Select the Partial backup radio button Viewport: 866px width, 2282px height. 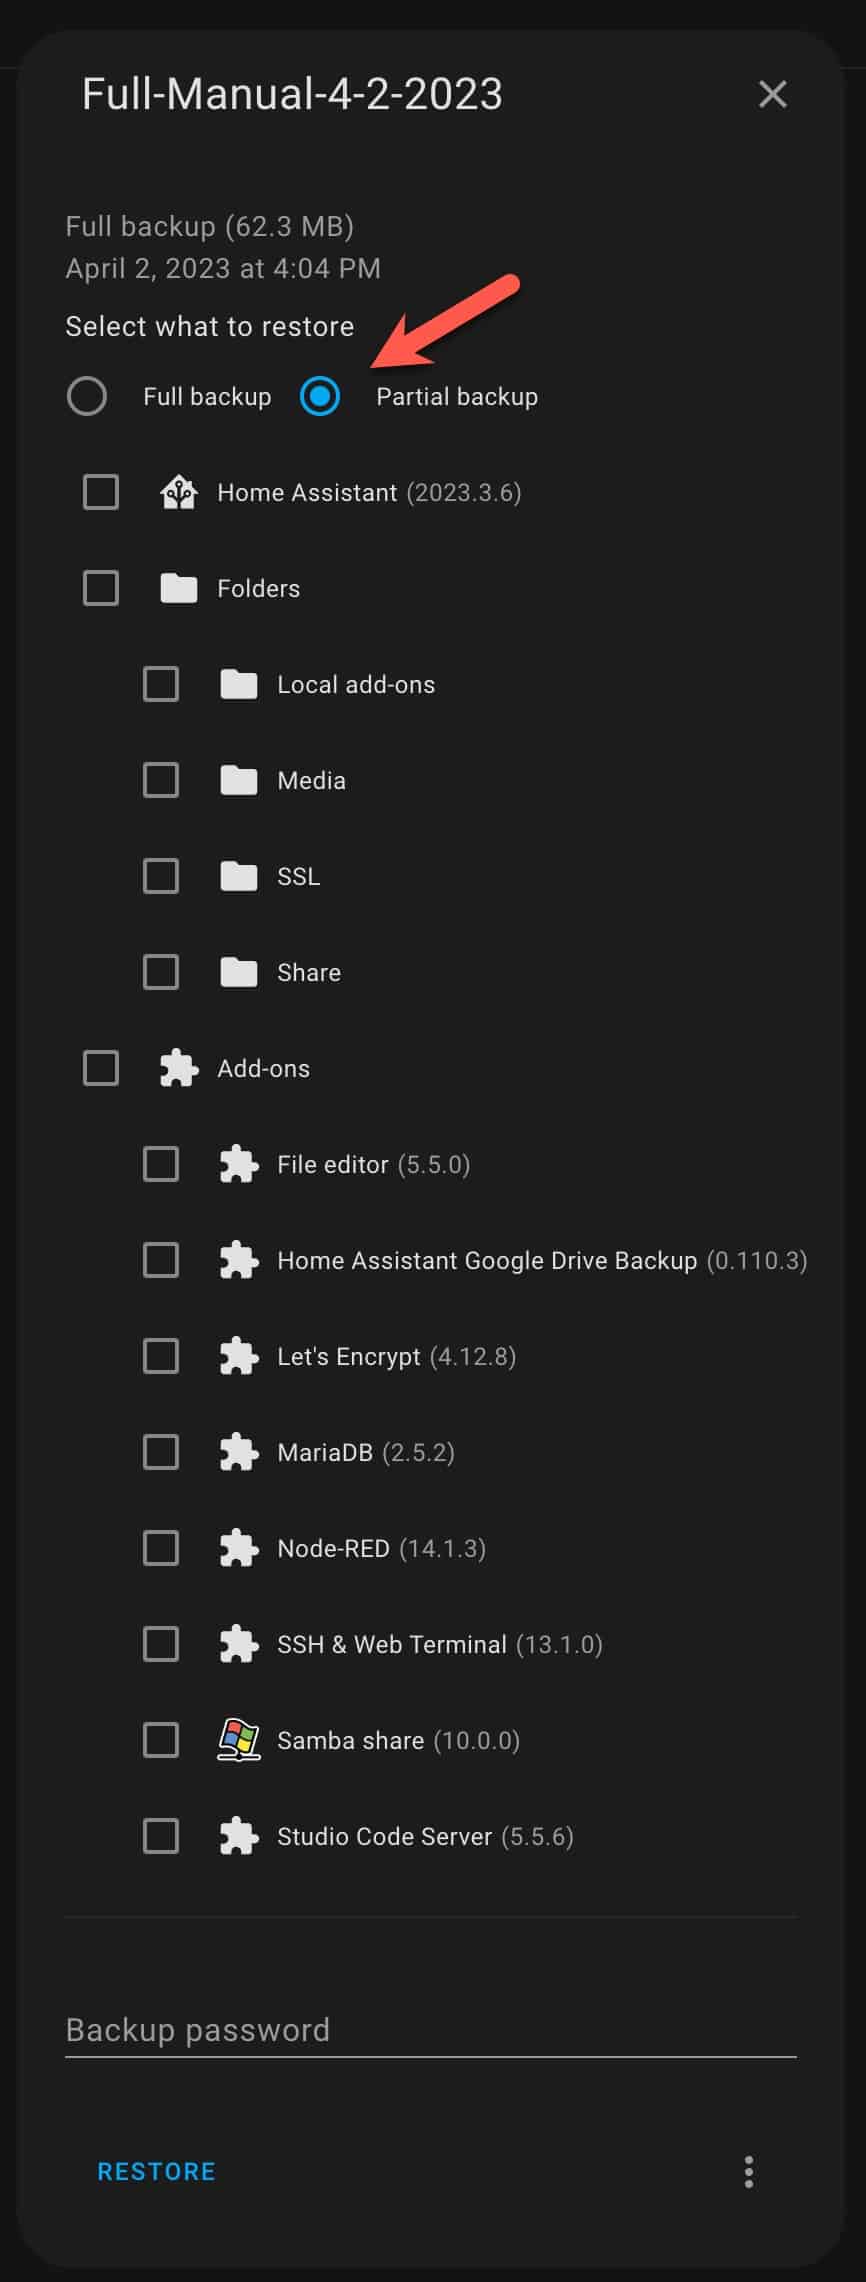point(320,396)
